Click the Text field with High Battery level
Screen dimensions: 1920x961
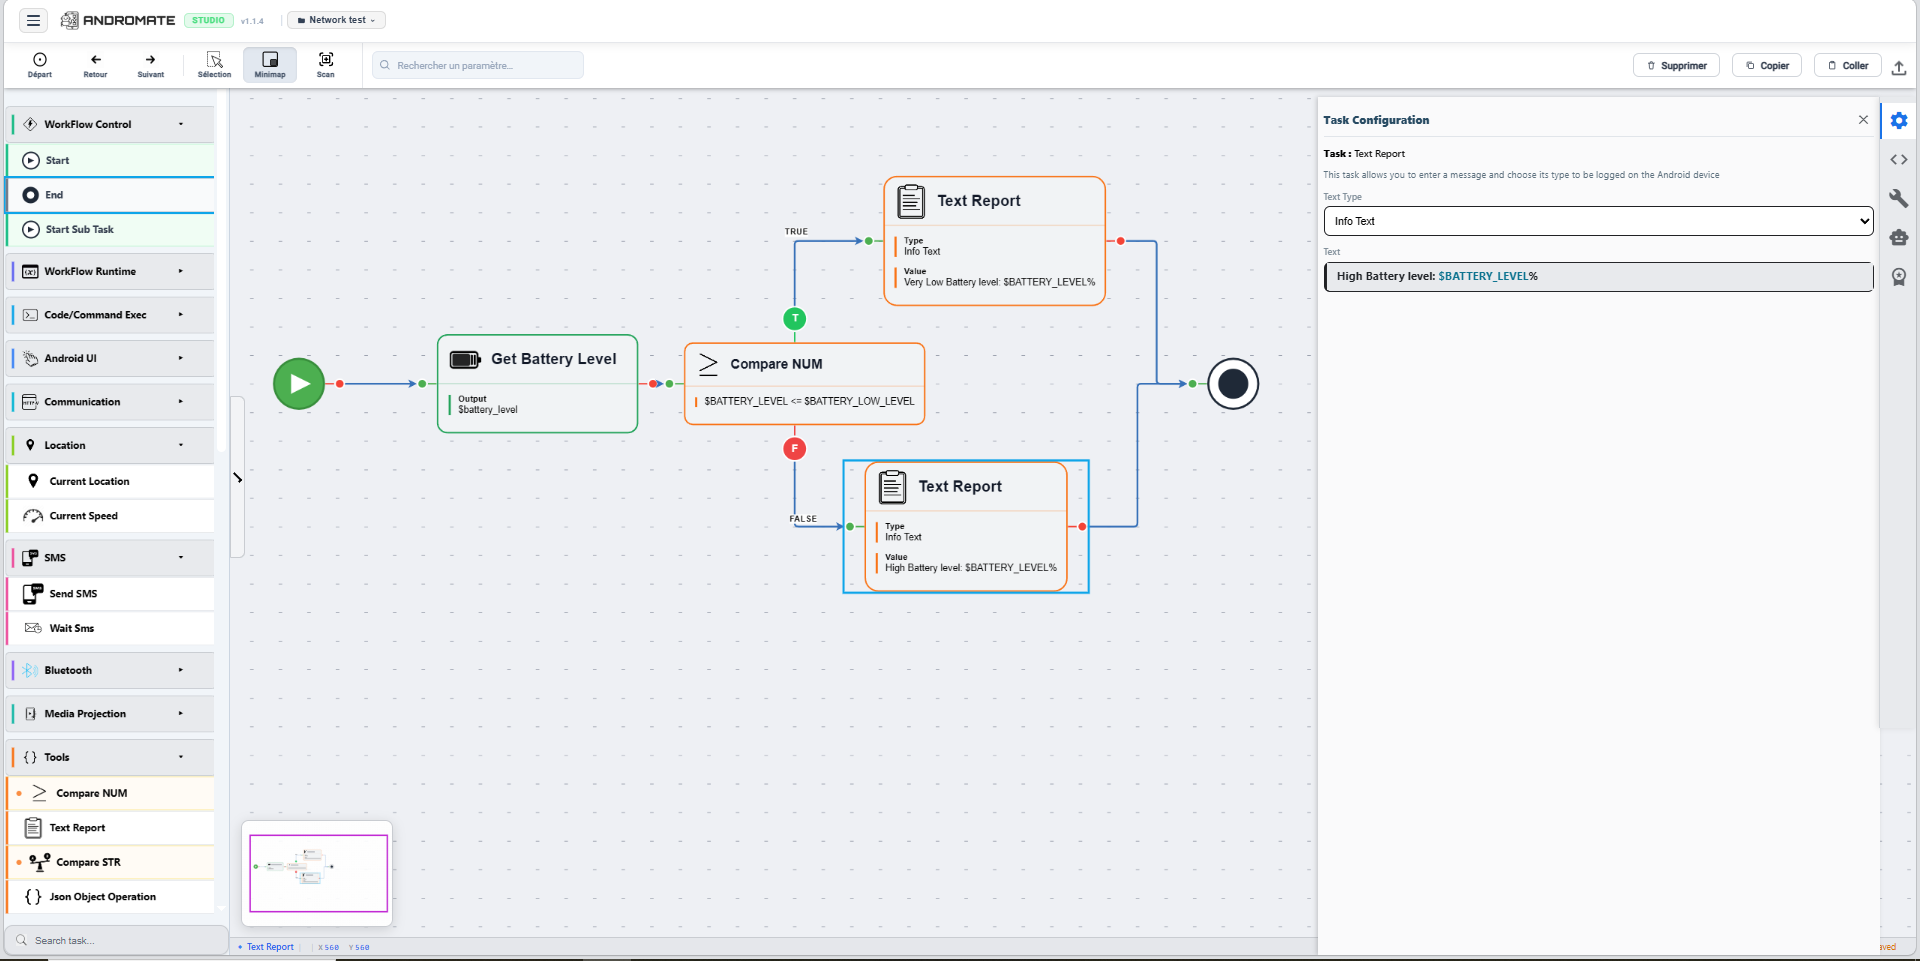[x=1598, y=277]
